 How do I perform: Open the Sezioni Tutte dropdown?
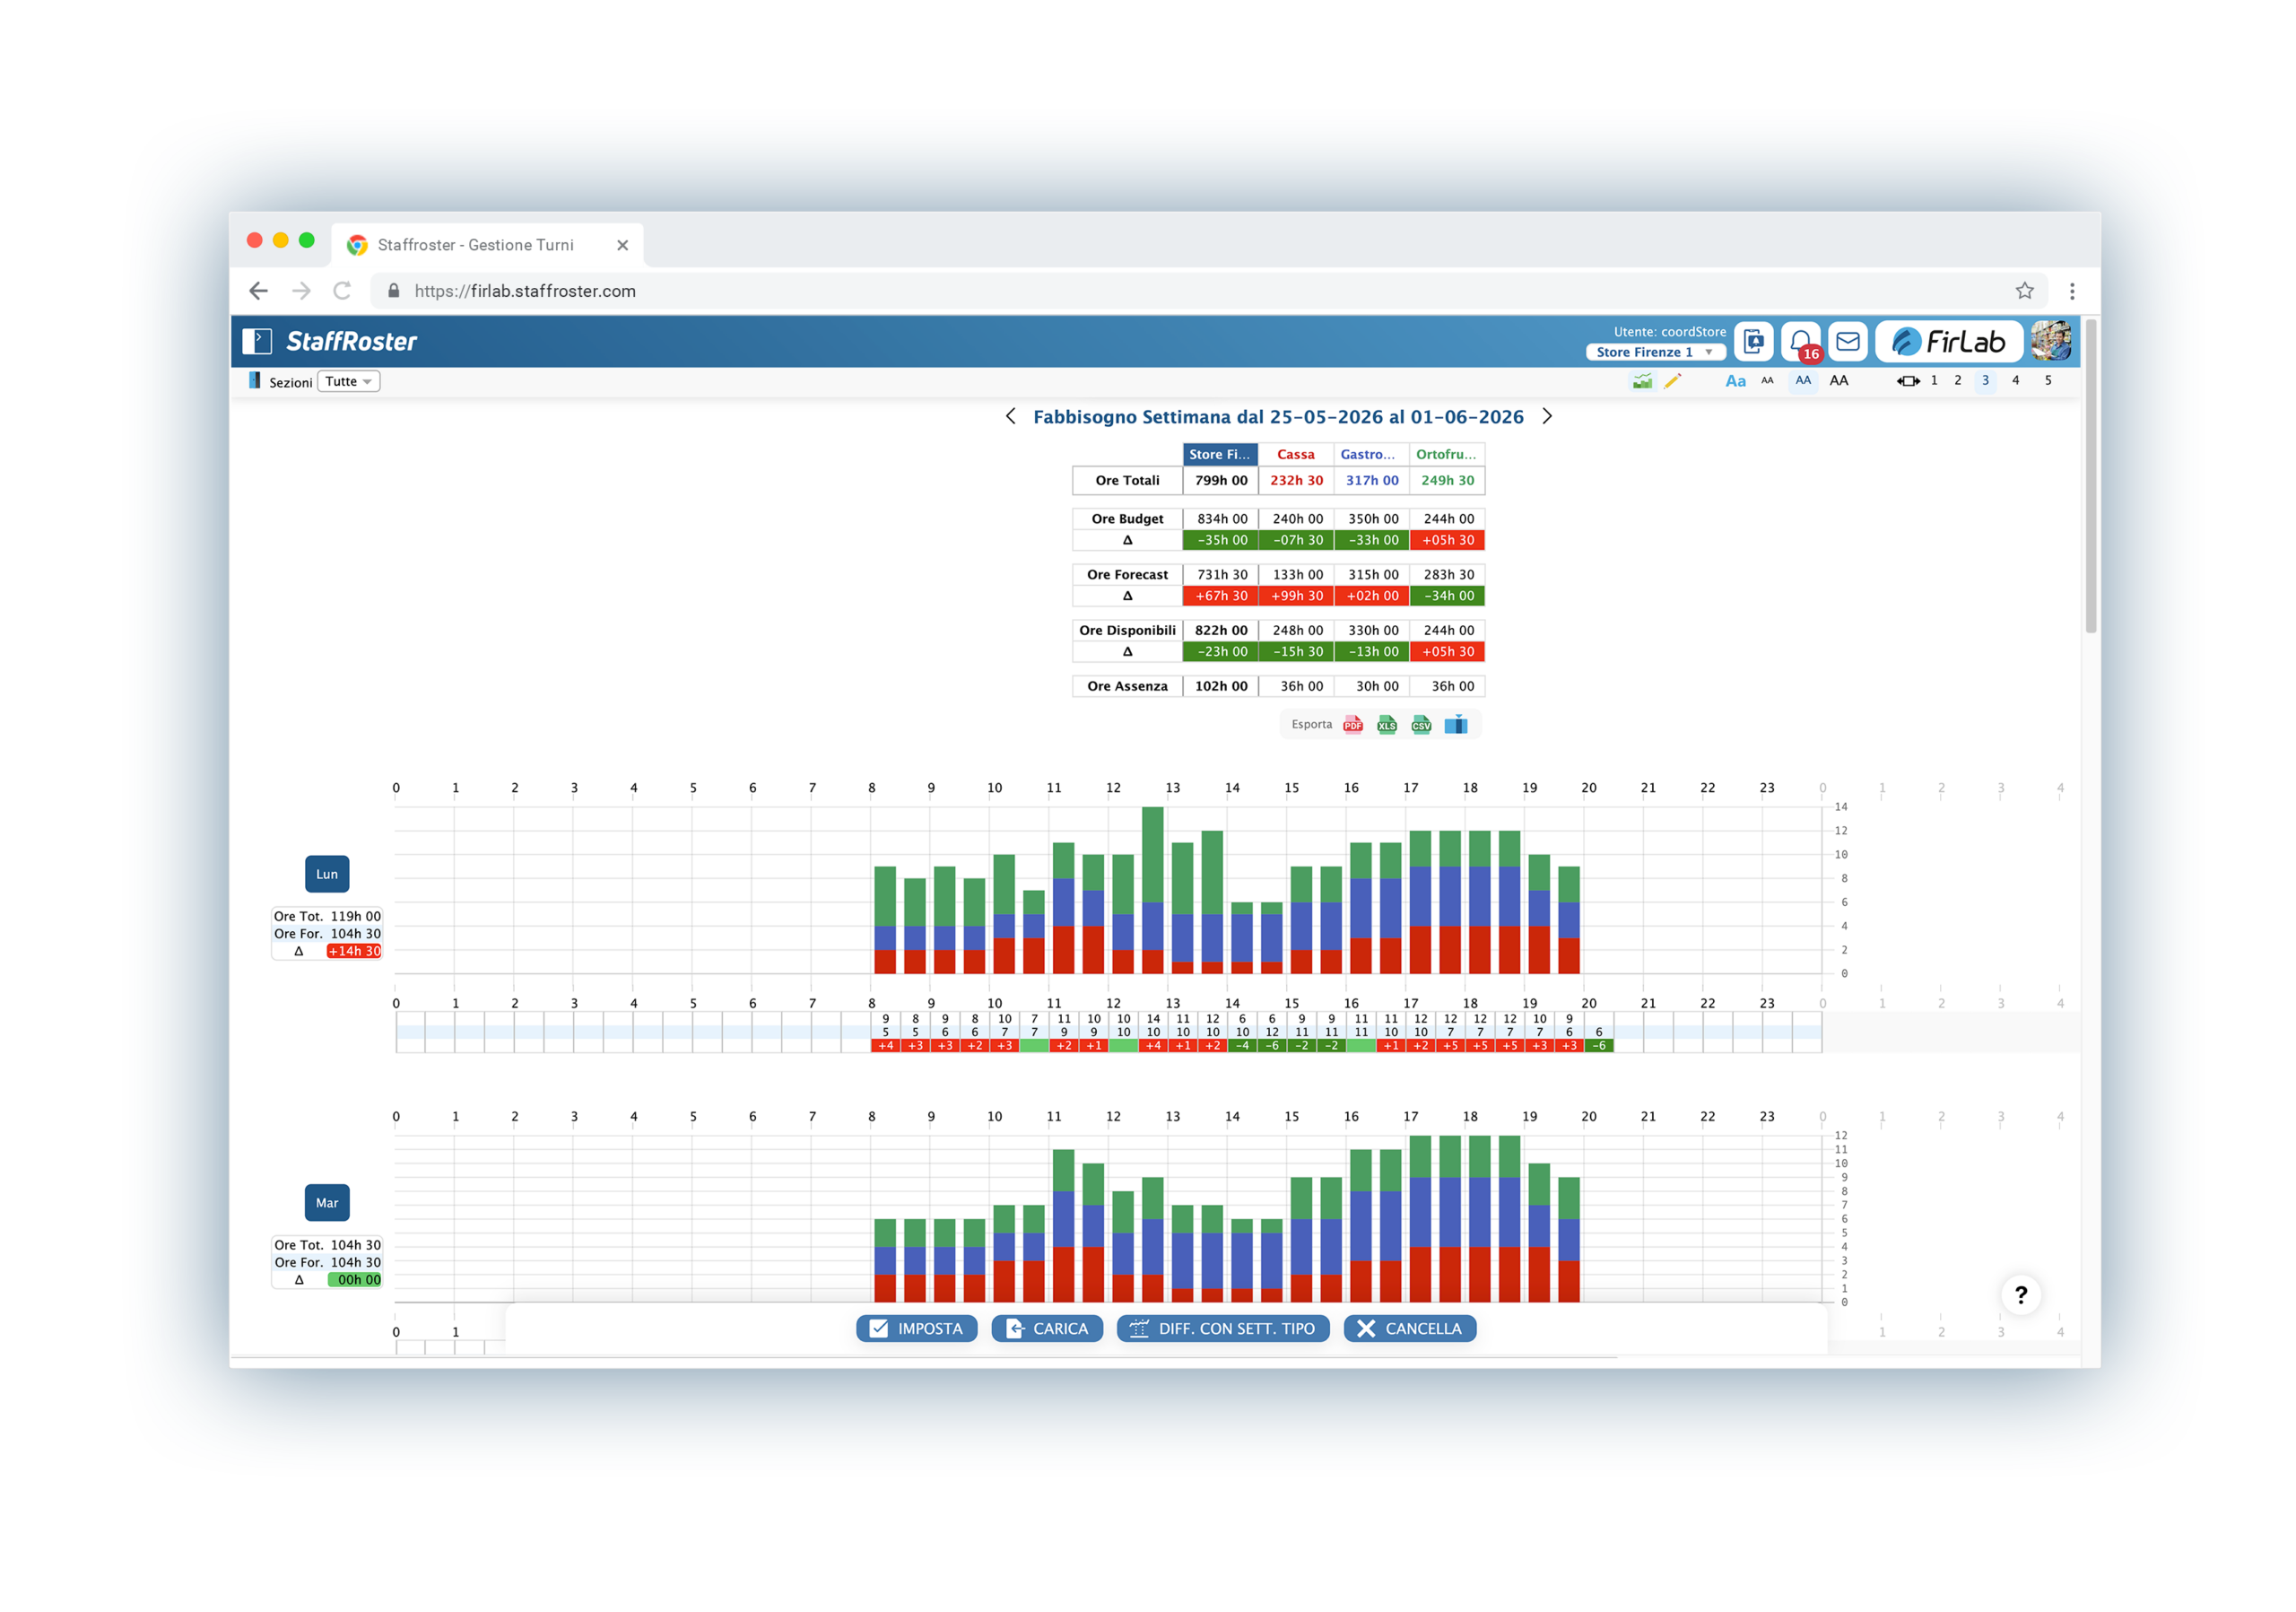pos(348,381)
